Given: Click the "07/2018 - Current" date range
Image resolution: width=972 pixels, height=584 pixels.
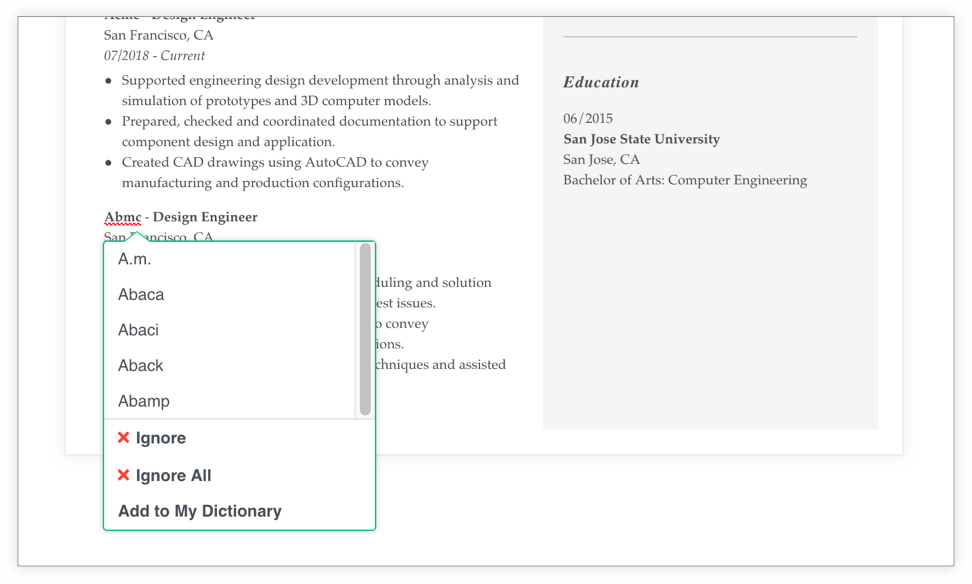Looking at the screenshot, I should [154, 56].
